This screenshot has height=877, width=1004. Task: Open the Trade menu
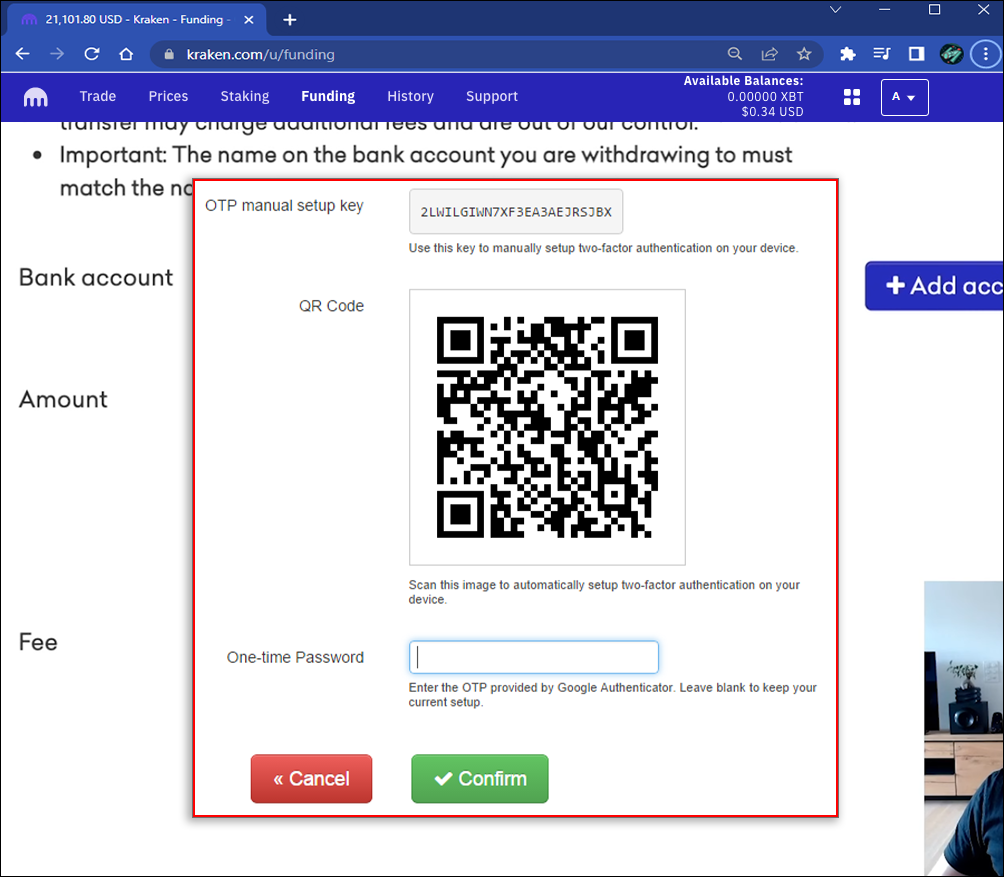[x=97, y=96]
